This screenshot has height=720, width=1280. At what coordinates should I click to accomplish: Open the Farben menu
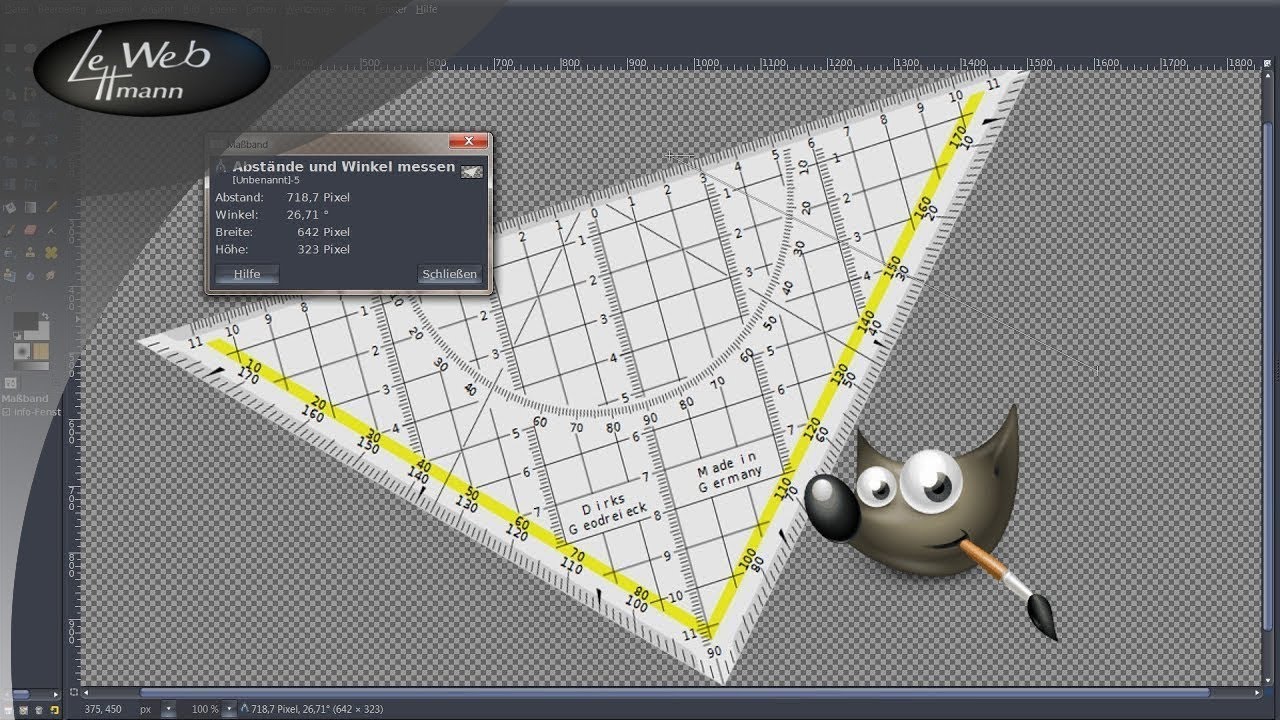click(262, 9)
